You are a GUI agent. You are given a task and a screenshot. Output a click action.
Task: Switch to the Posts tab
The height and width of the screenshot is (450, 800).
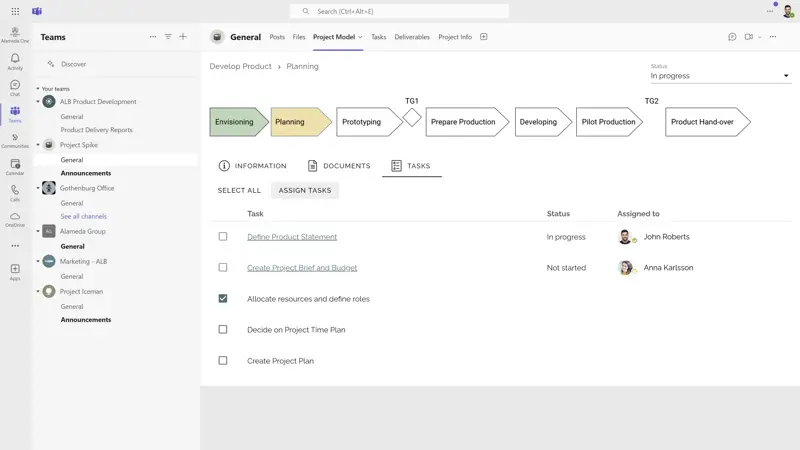click(x=277, y=37)
